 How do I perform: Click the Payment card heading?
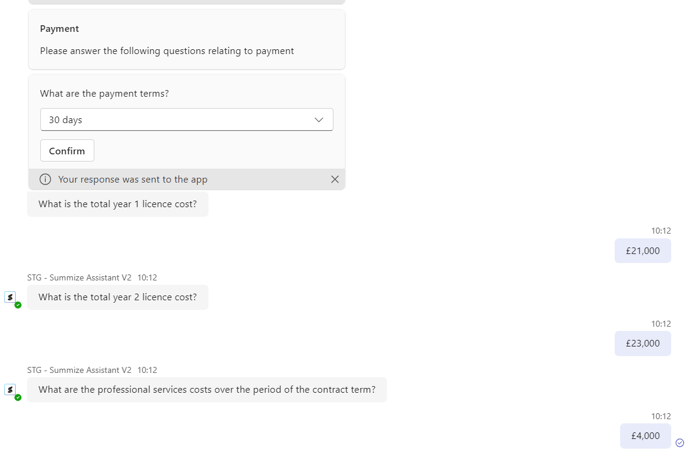tap(60, 29)
